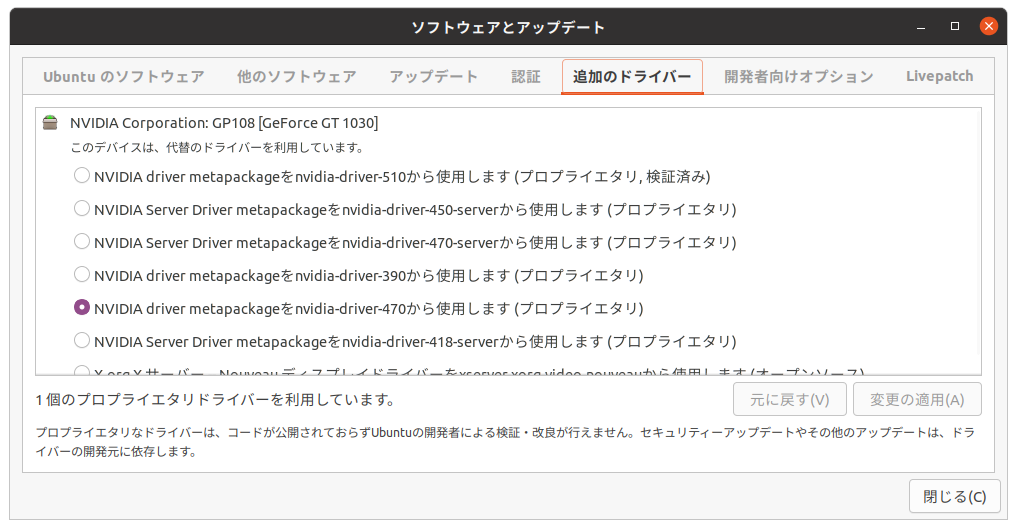Select nvidia-driver-450-server radio button

pos(82,209)
